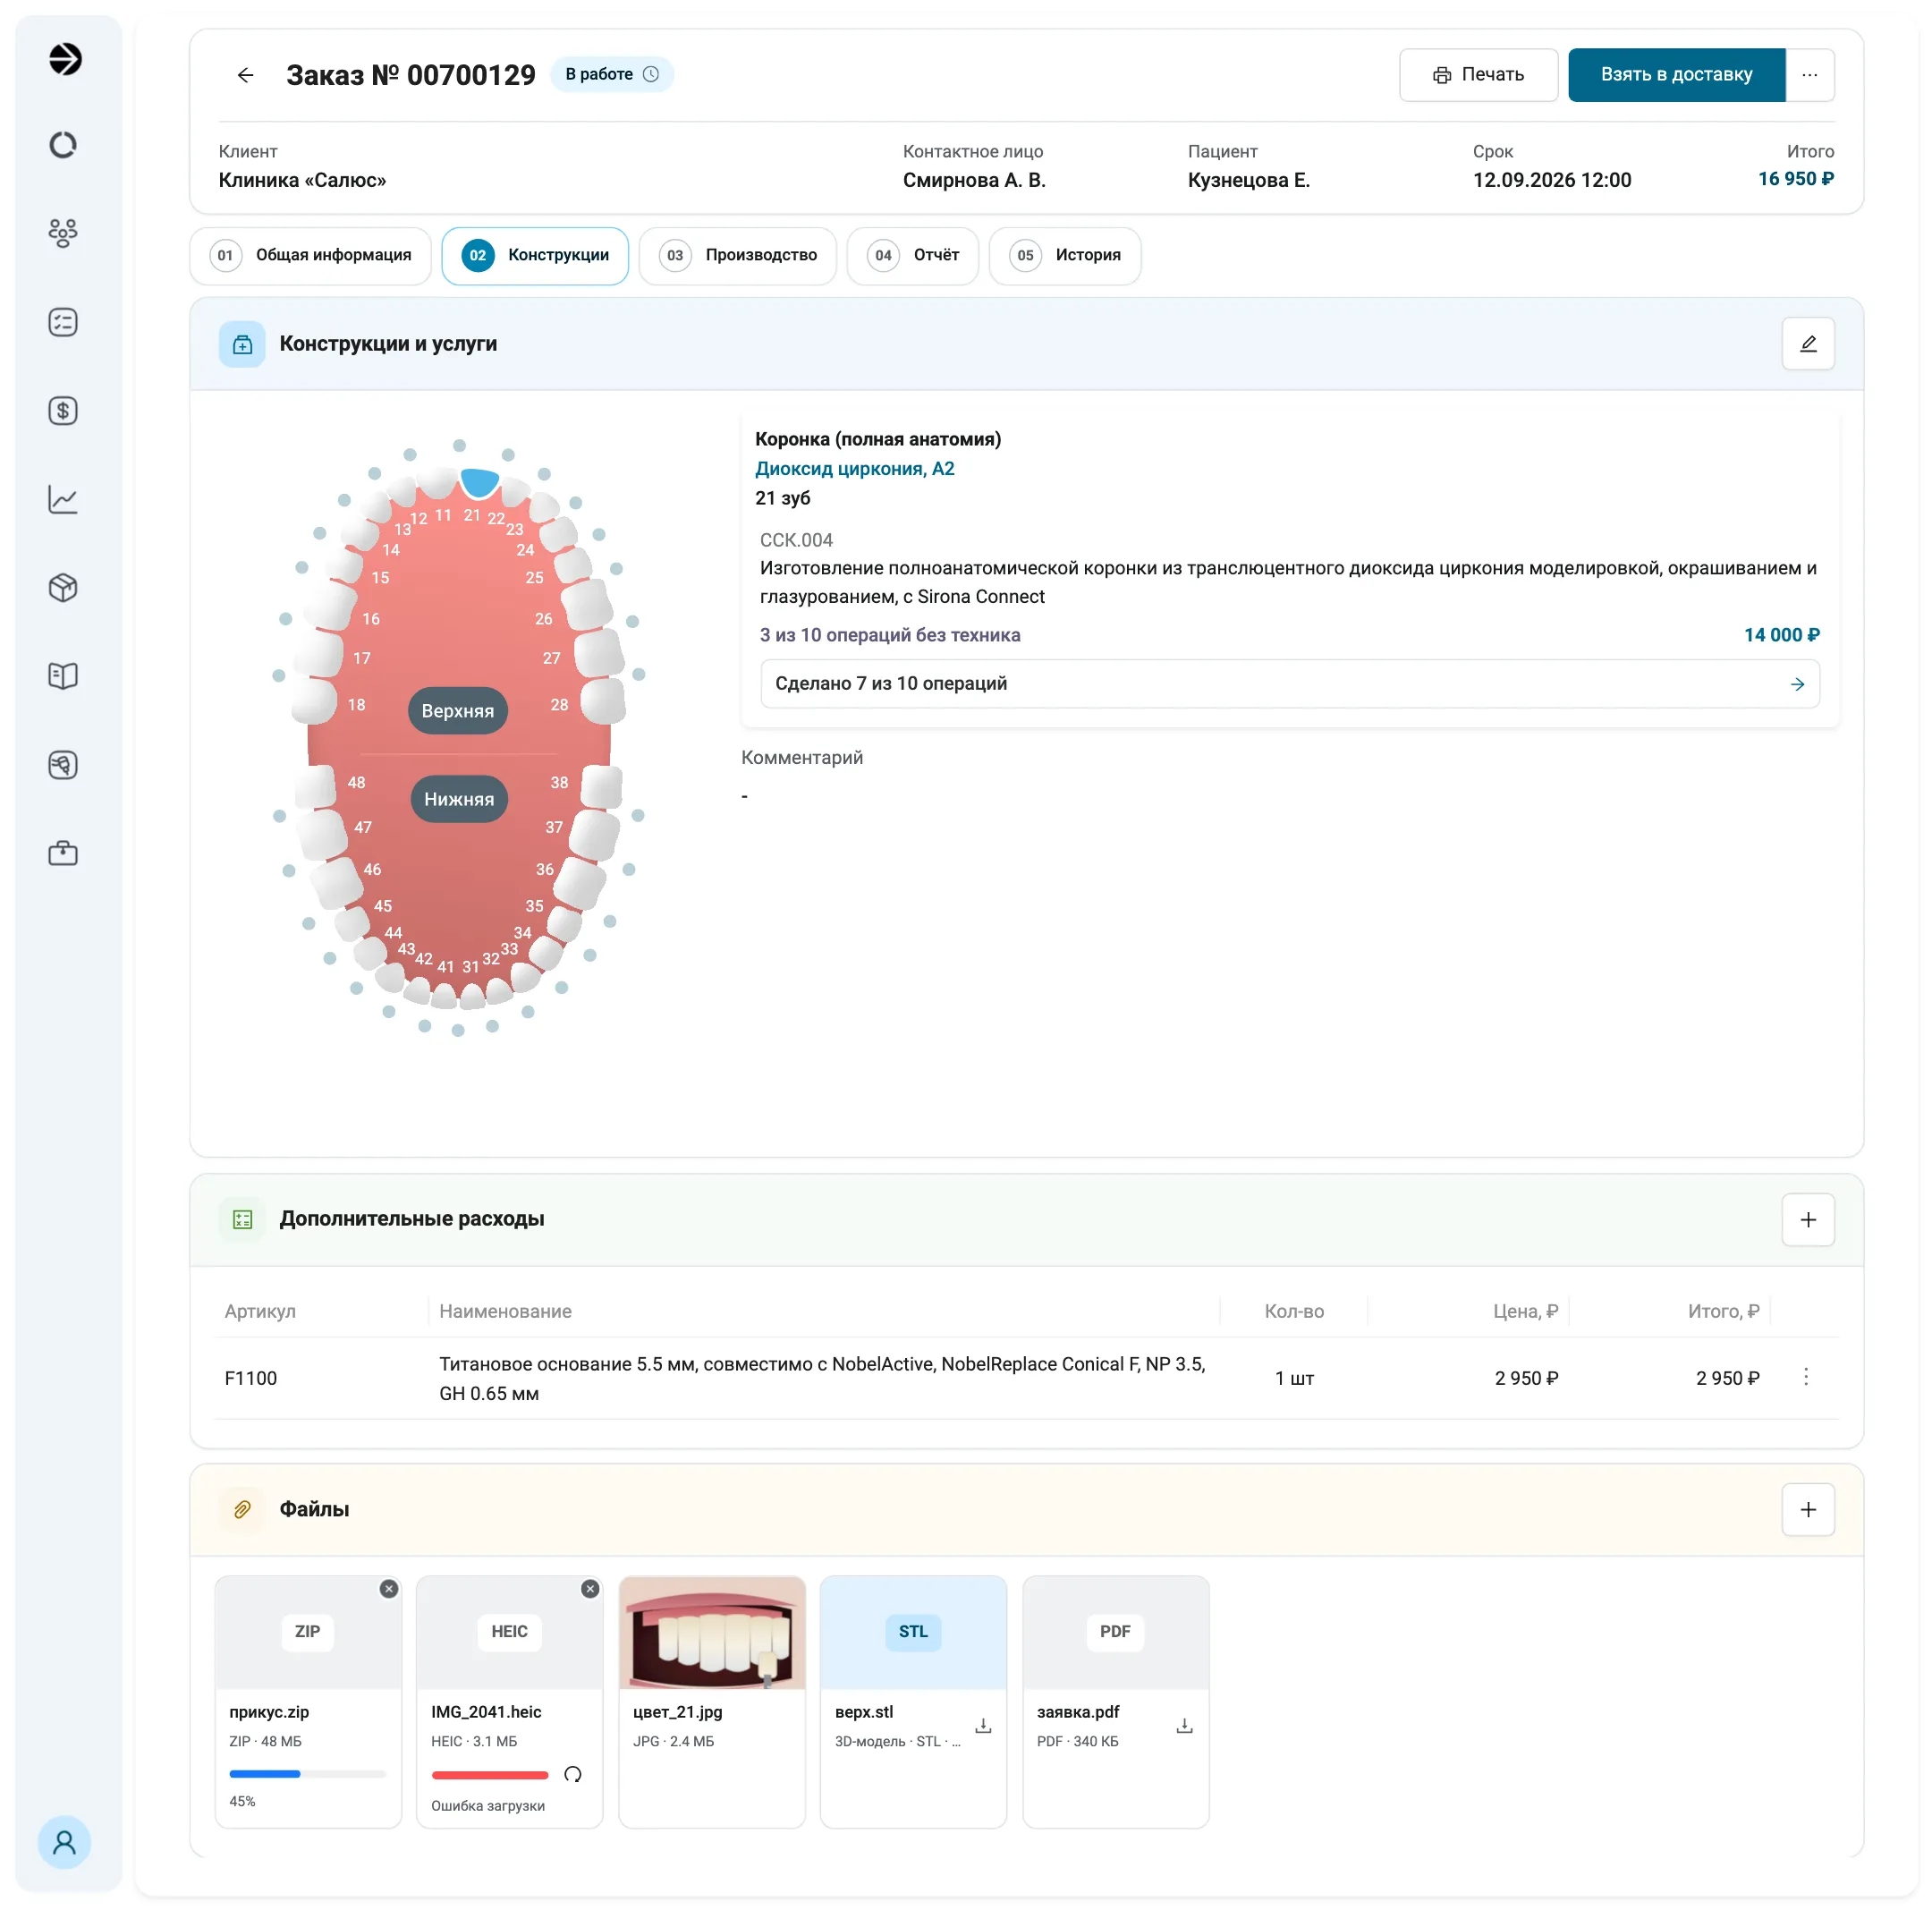Open the clients group icon in sidebar

coord(63,233)
